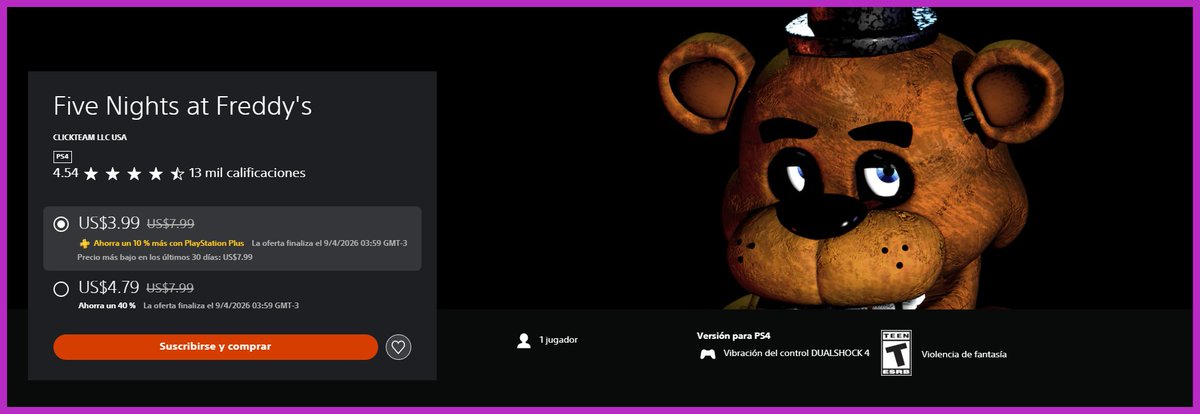Select the US$3.99 PlayStation Plus price option

click(x=61, y=224)
